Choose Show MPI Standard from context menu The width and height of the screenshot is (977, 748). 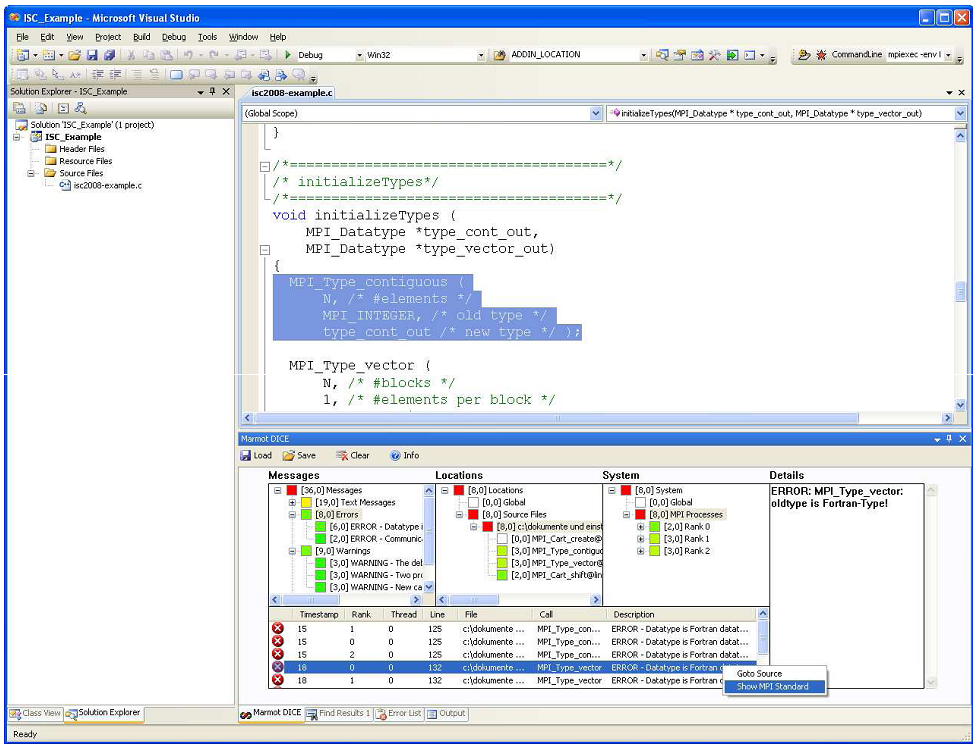click(775, 686)
